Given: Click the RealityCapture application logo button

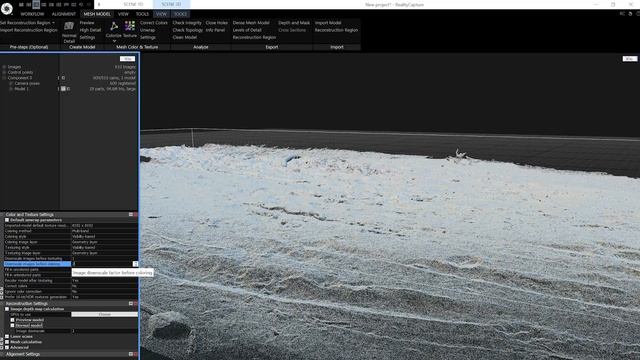Looking at the screenshot, I should (x=7, y=8).
